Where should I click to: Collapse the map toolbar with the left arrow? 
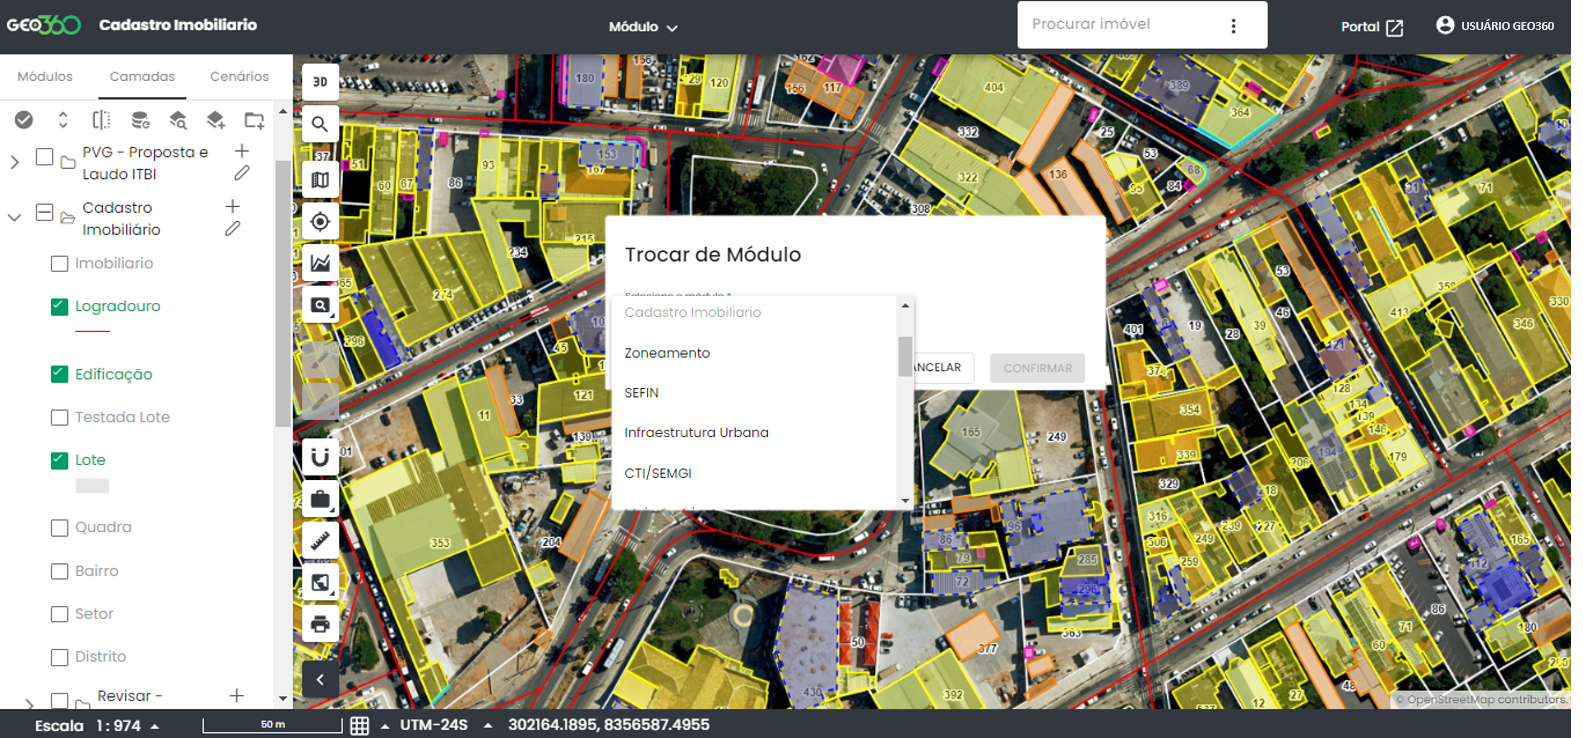(x=320, y=680)
